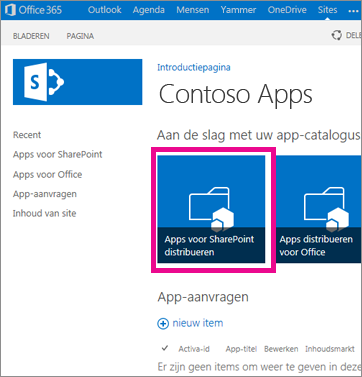The height and width of the screenshot is (377, 362).
Task: Go to Outlook in top navigation
Action: (x=105, y=10)
